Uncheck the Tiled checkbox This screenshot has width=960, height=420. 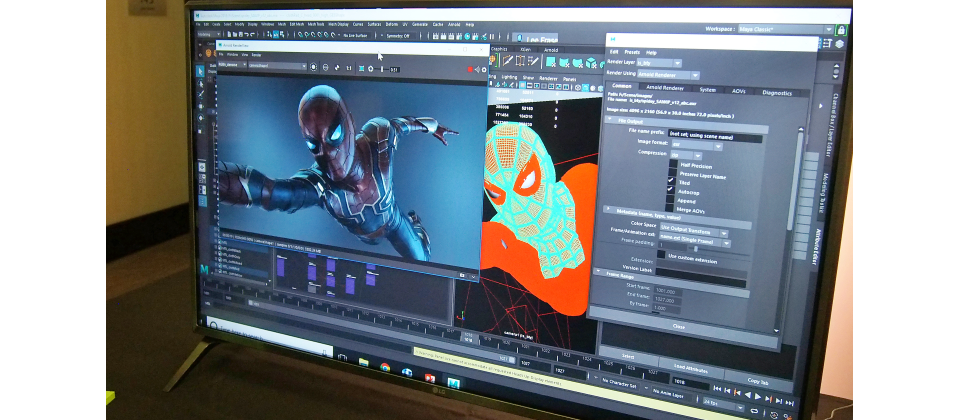click(x=671, y=182)
